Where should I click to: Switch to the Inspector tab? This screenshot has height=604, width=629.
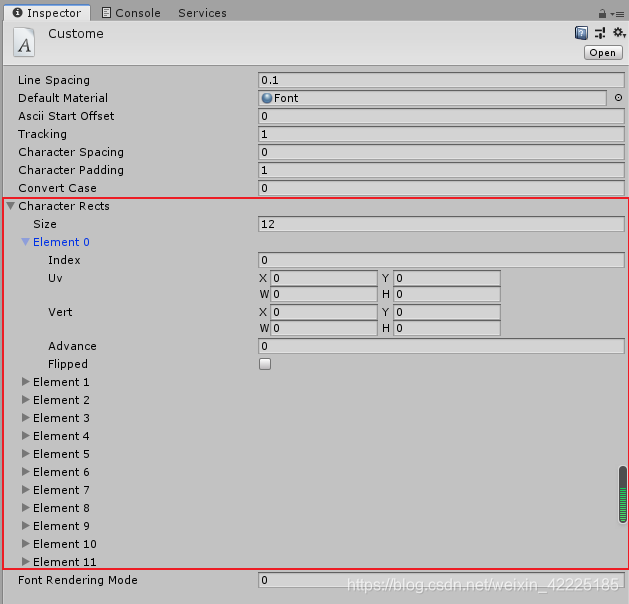coord(47,13)
